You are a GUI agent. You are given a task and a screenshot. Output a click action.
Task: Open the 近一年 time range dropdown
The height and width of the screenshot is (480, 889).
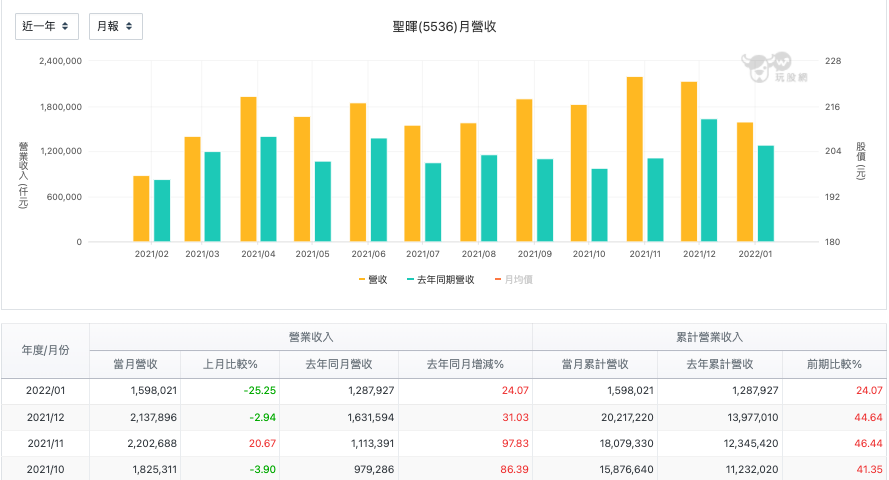coord(46,26)
